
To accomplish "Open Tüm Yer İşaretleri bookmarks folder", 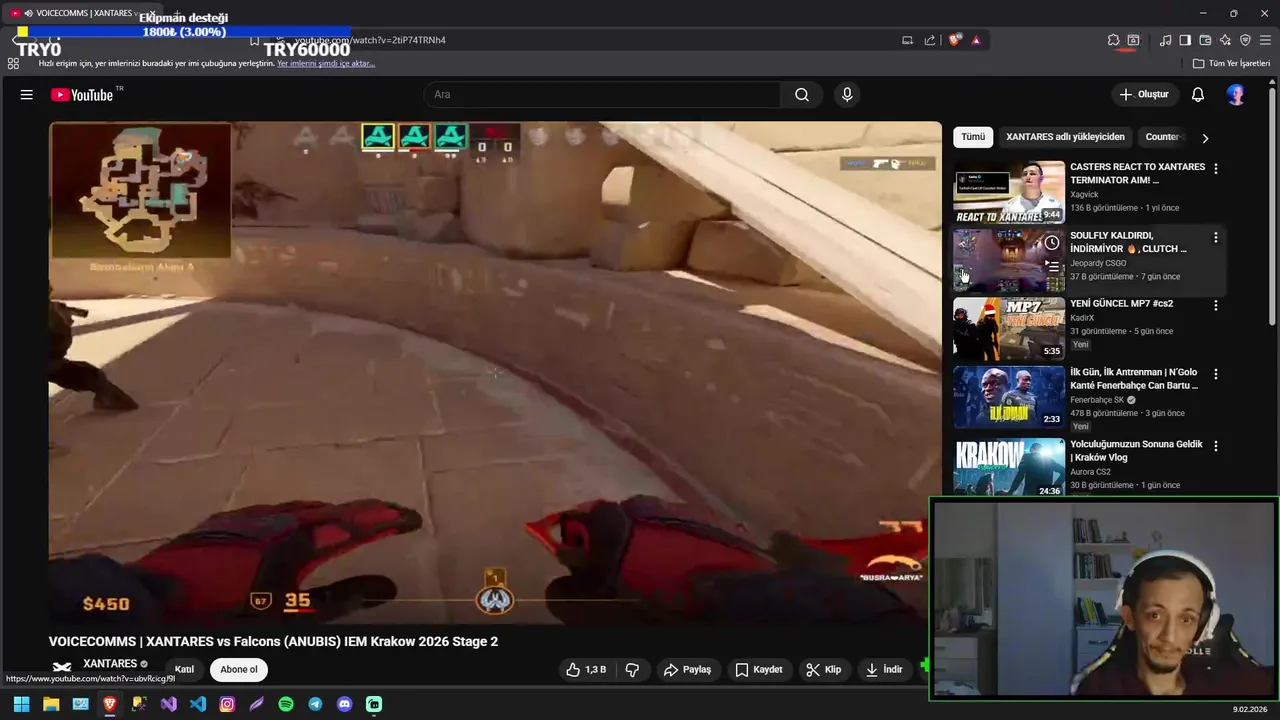I will pyautogui.click(x=1231, y=63).
